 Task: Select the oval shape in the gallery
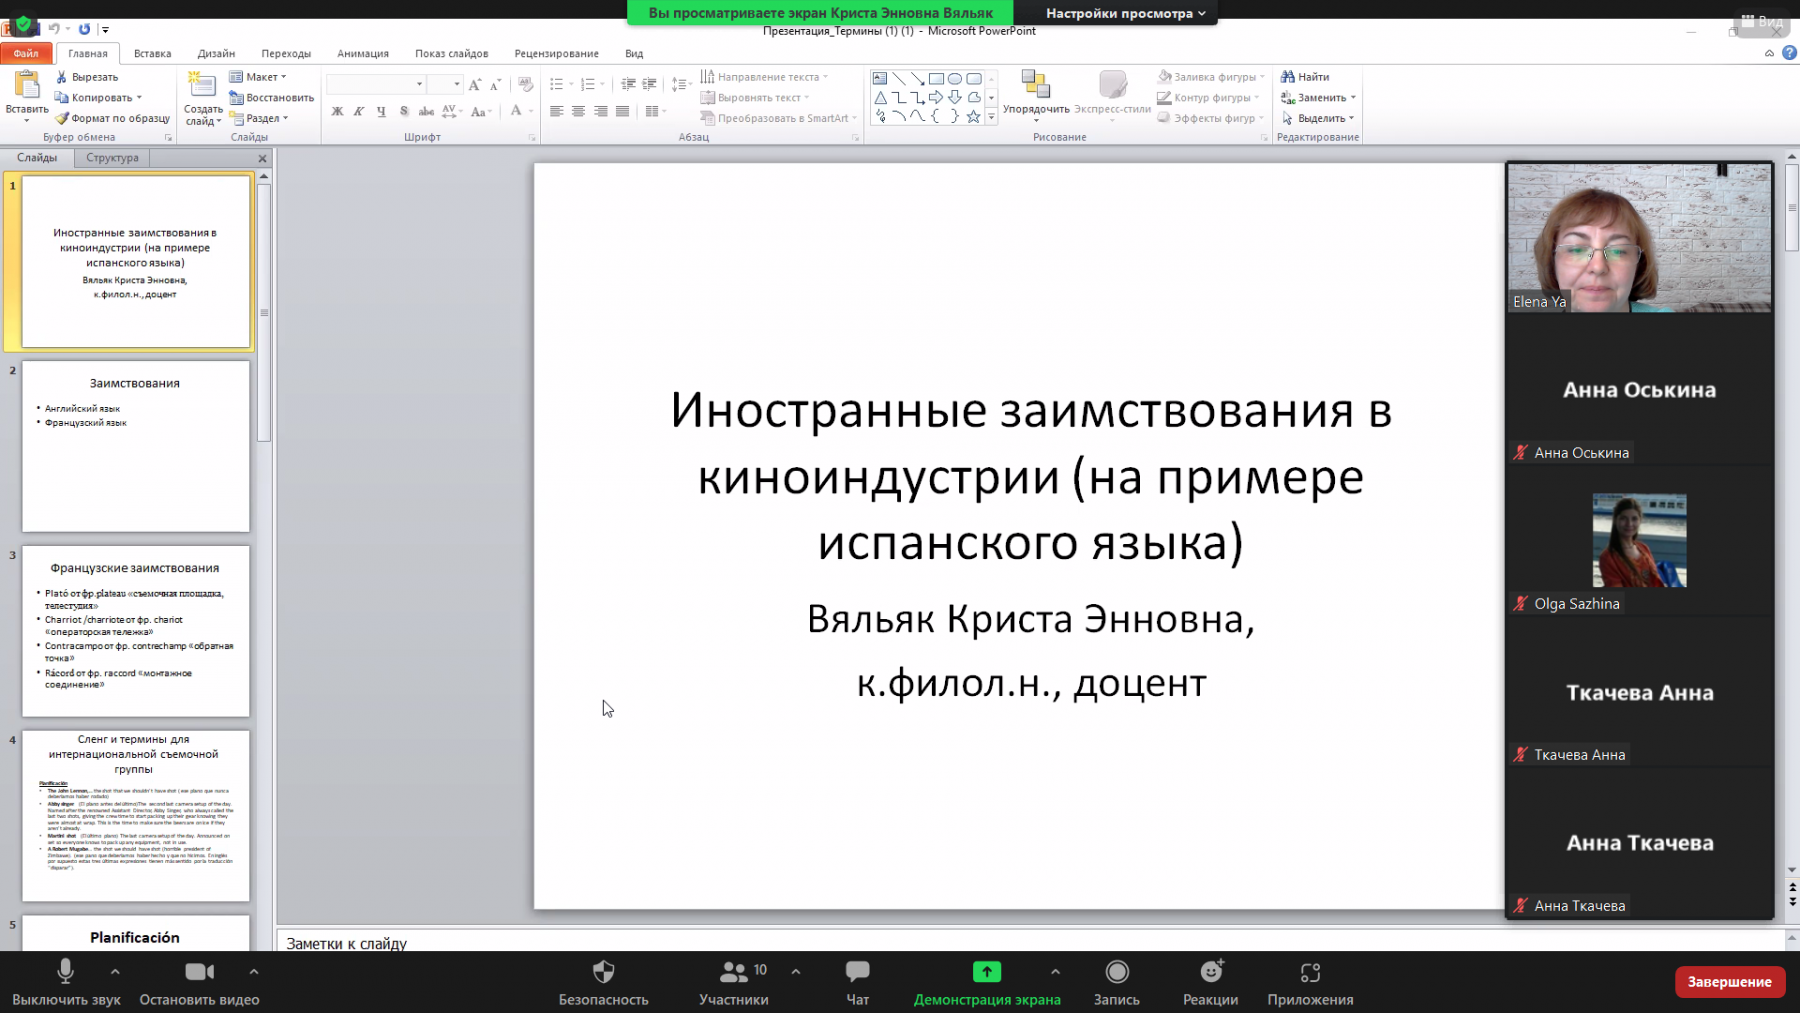point(955,79)
